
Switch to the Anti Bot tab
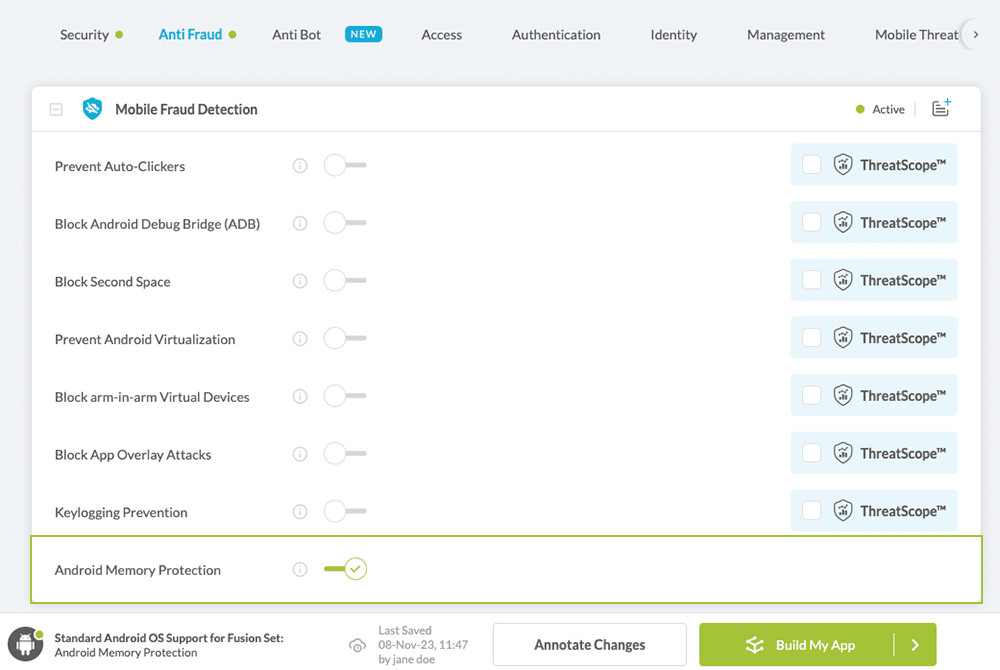[297, 35]
